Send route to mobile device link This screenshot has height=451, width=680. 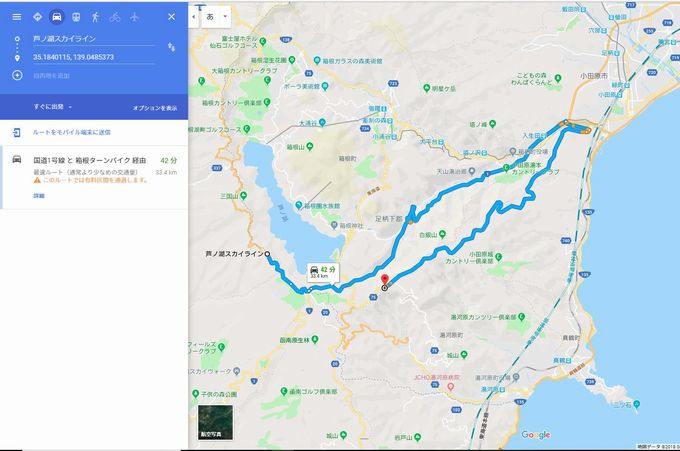(72, 132)
